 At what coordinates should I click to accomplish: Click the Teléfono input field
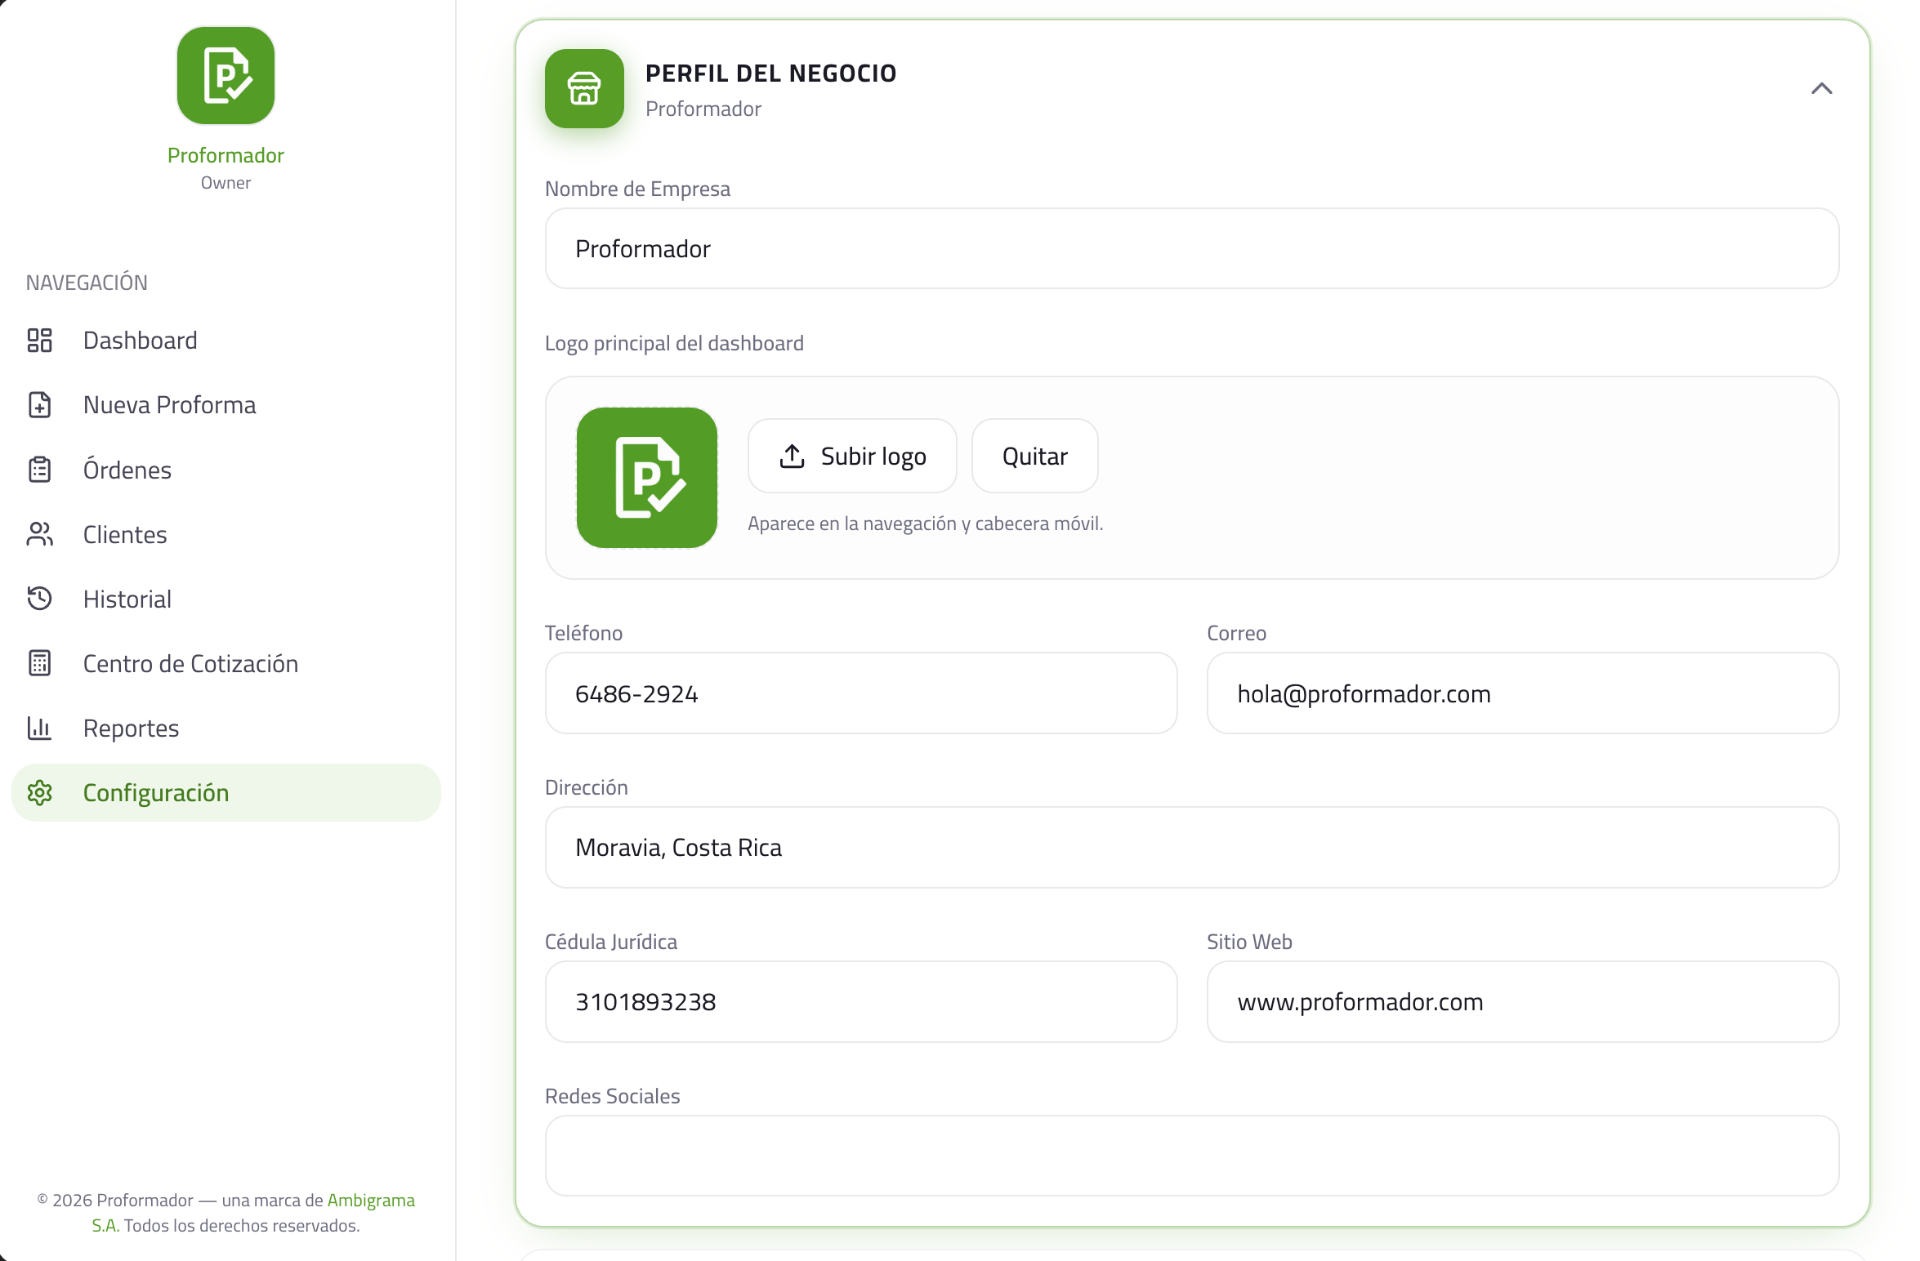[861, 694]
